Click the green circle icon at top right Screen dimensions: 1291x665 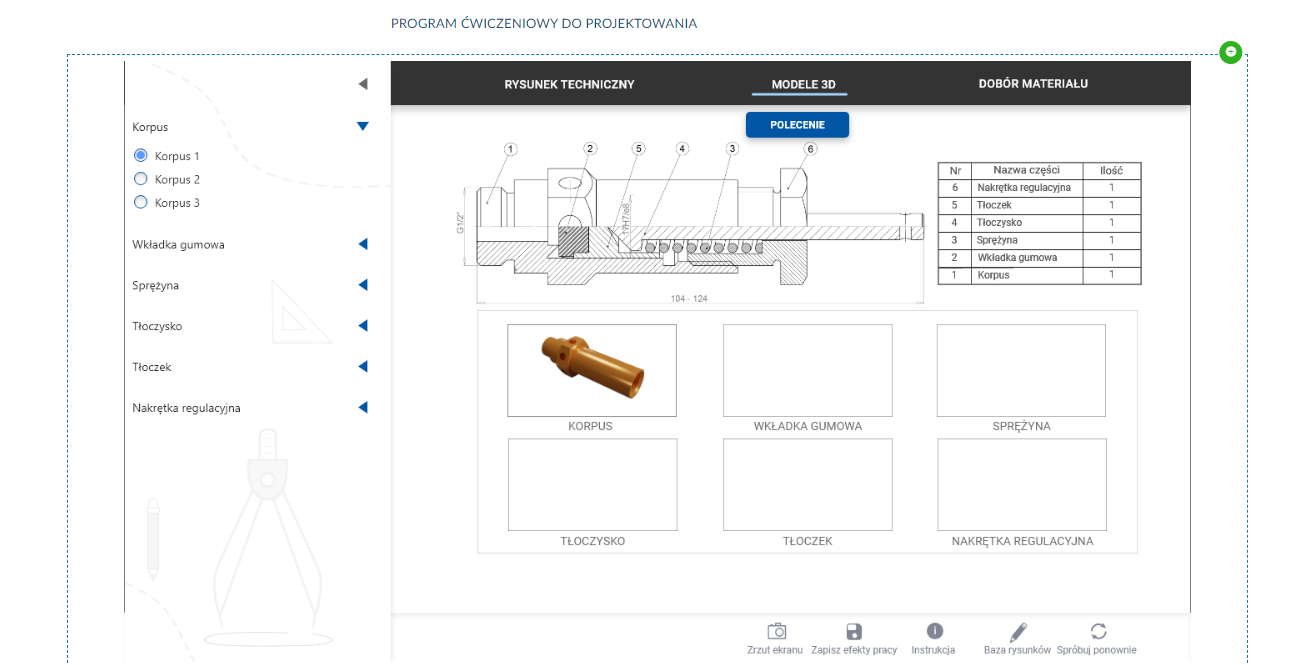tap(1231, 52)
